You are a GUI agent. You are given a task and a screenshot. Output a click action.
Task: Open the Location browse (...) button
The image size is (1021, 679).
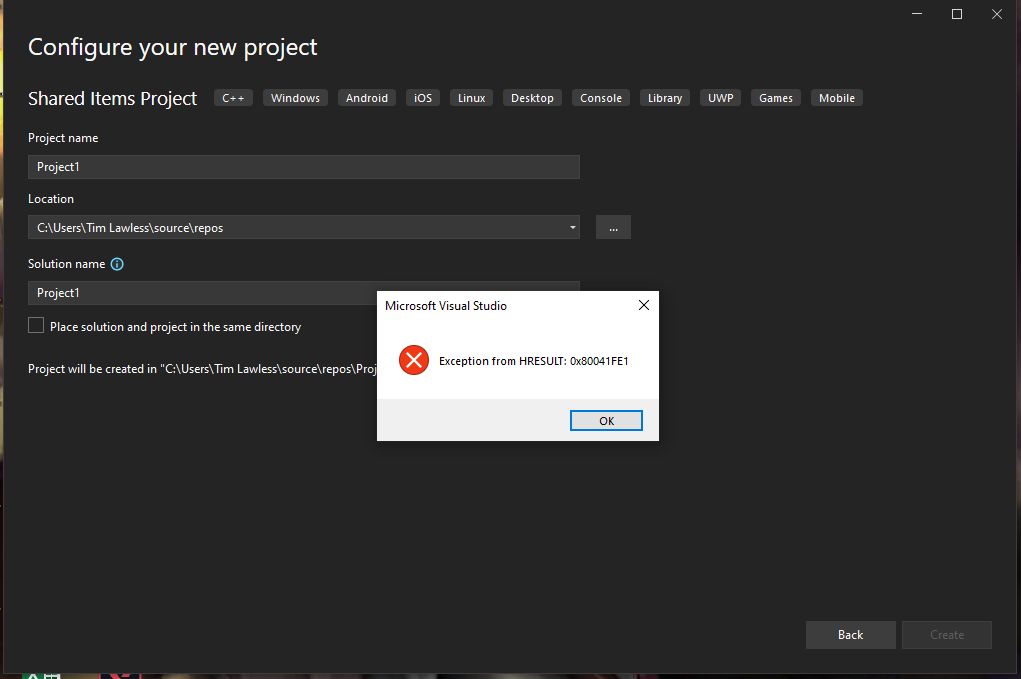[613, 227]
